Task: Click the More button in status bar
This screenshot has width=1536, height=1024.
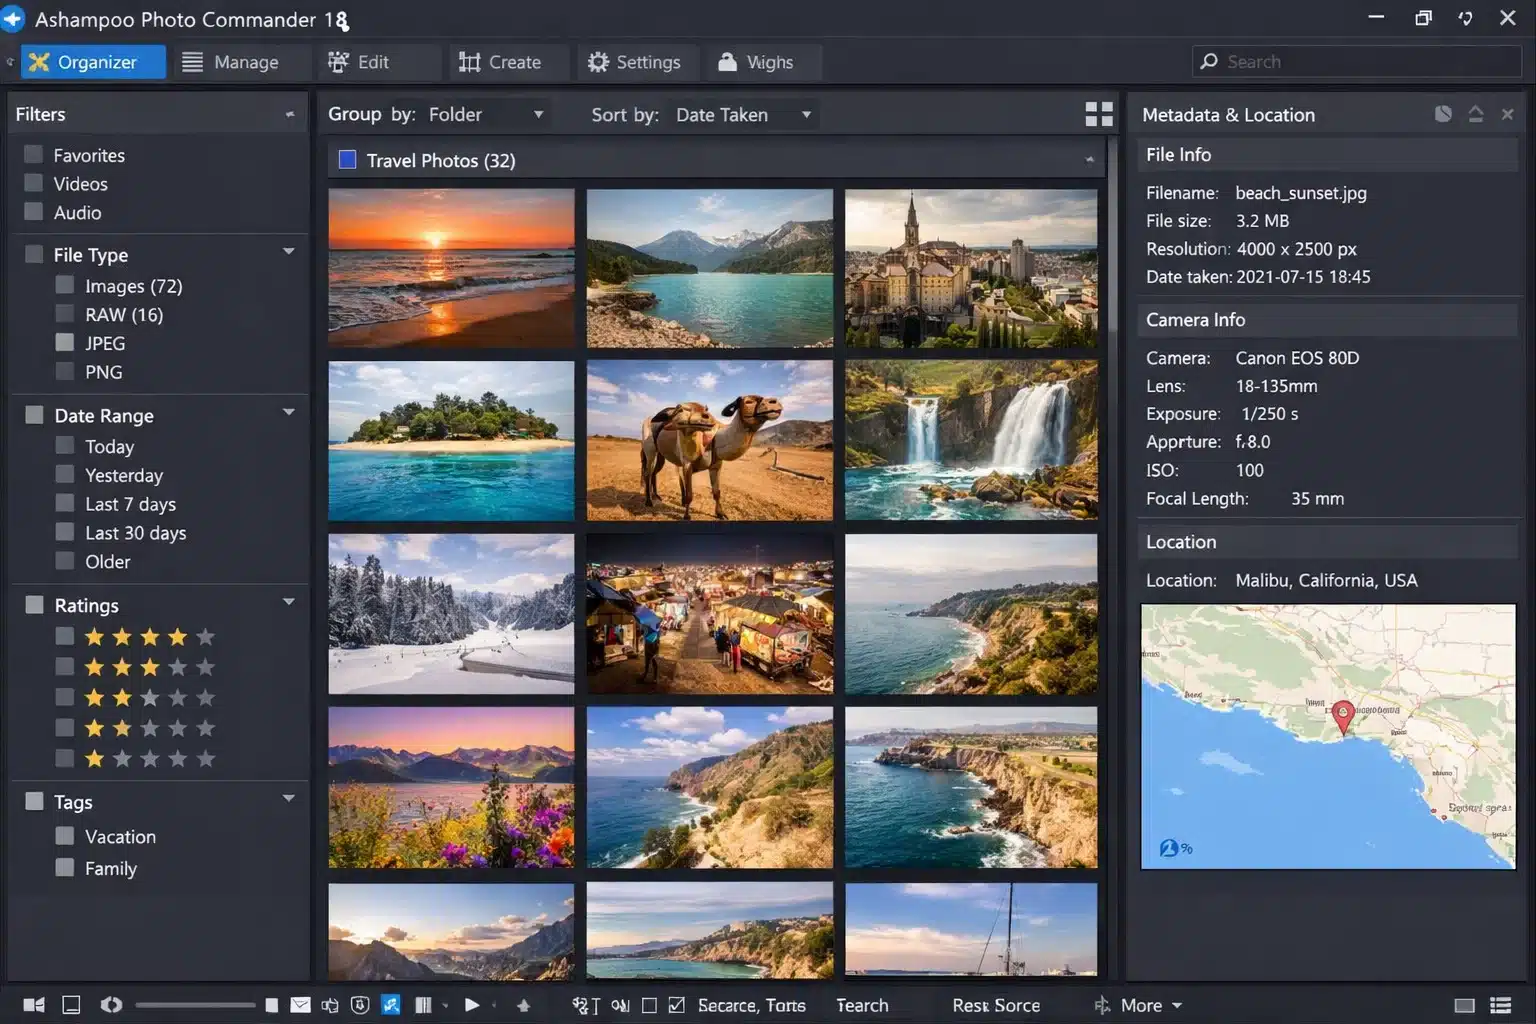Action: pos(1140,1005)
